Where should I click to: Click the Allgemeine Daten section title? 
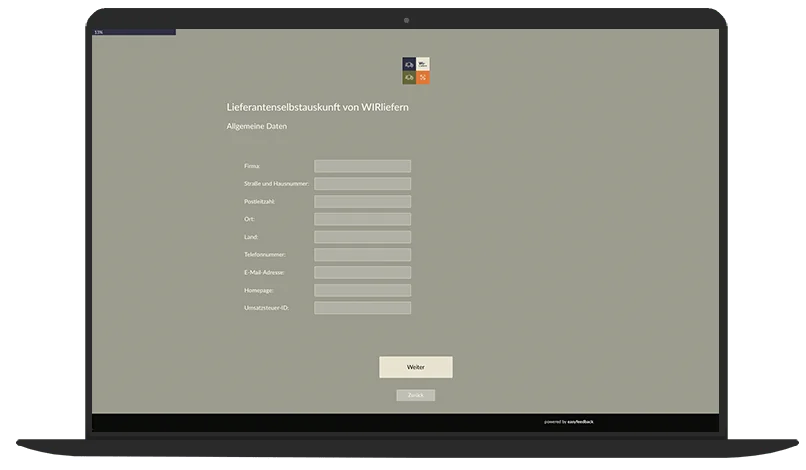tap(257, 127)
